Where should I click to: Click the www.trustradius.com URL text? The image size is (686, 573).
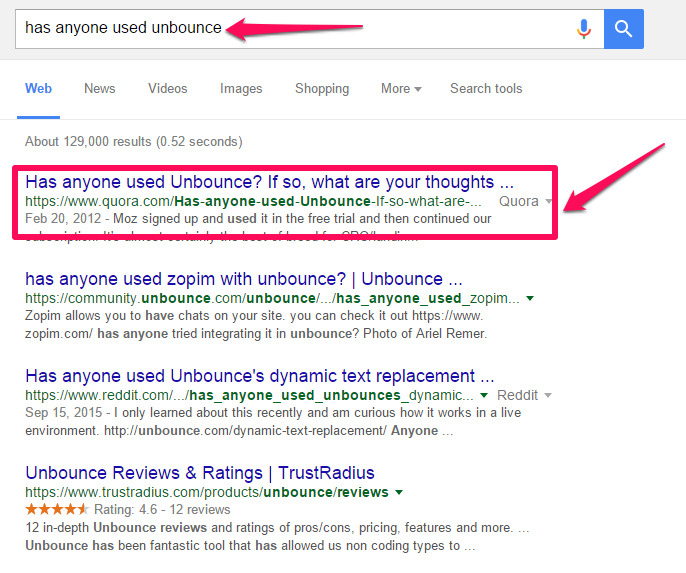[x=206, y=493]
